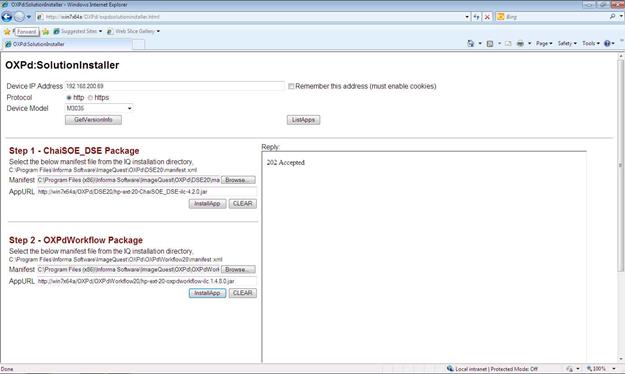Image resolution: width=625 pixels, height=374 pixels.
Task: Click the GetVersionInfo button
Action: coord(93,120)
